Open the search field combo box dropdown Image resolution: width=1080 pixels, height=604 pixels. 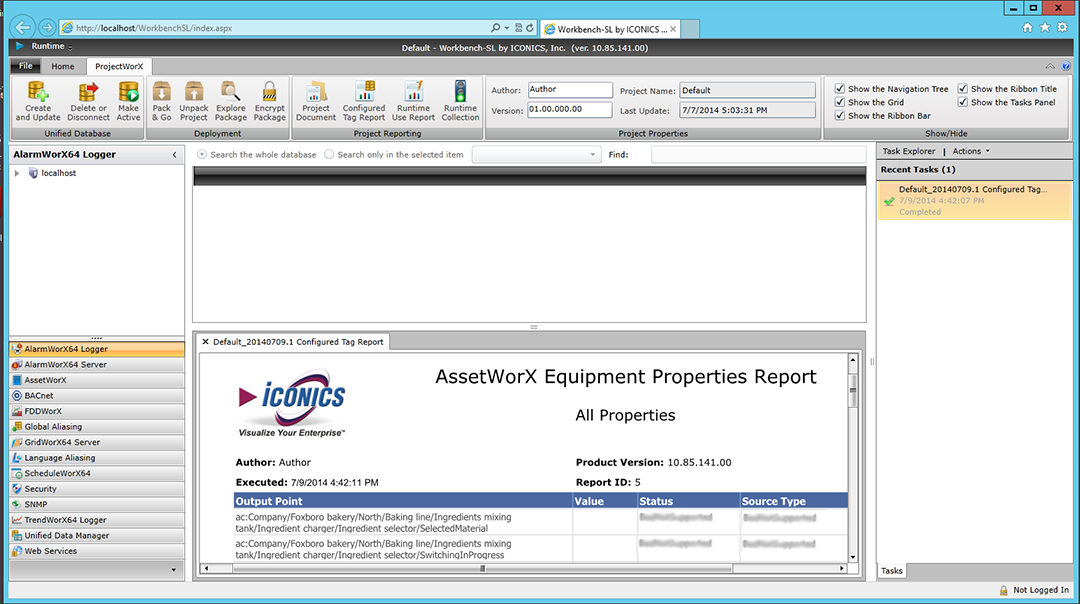pyautogui.click(x=593, y=155)
